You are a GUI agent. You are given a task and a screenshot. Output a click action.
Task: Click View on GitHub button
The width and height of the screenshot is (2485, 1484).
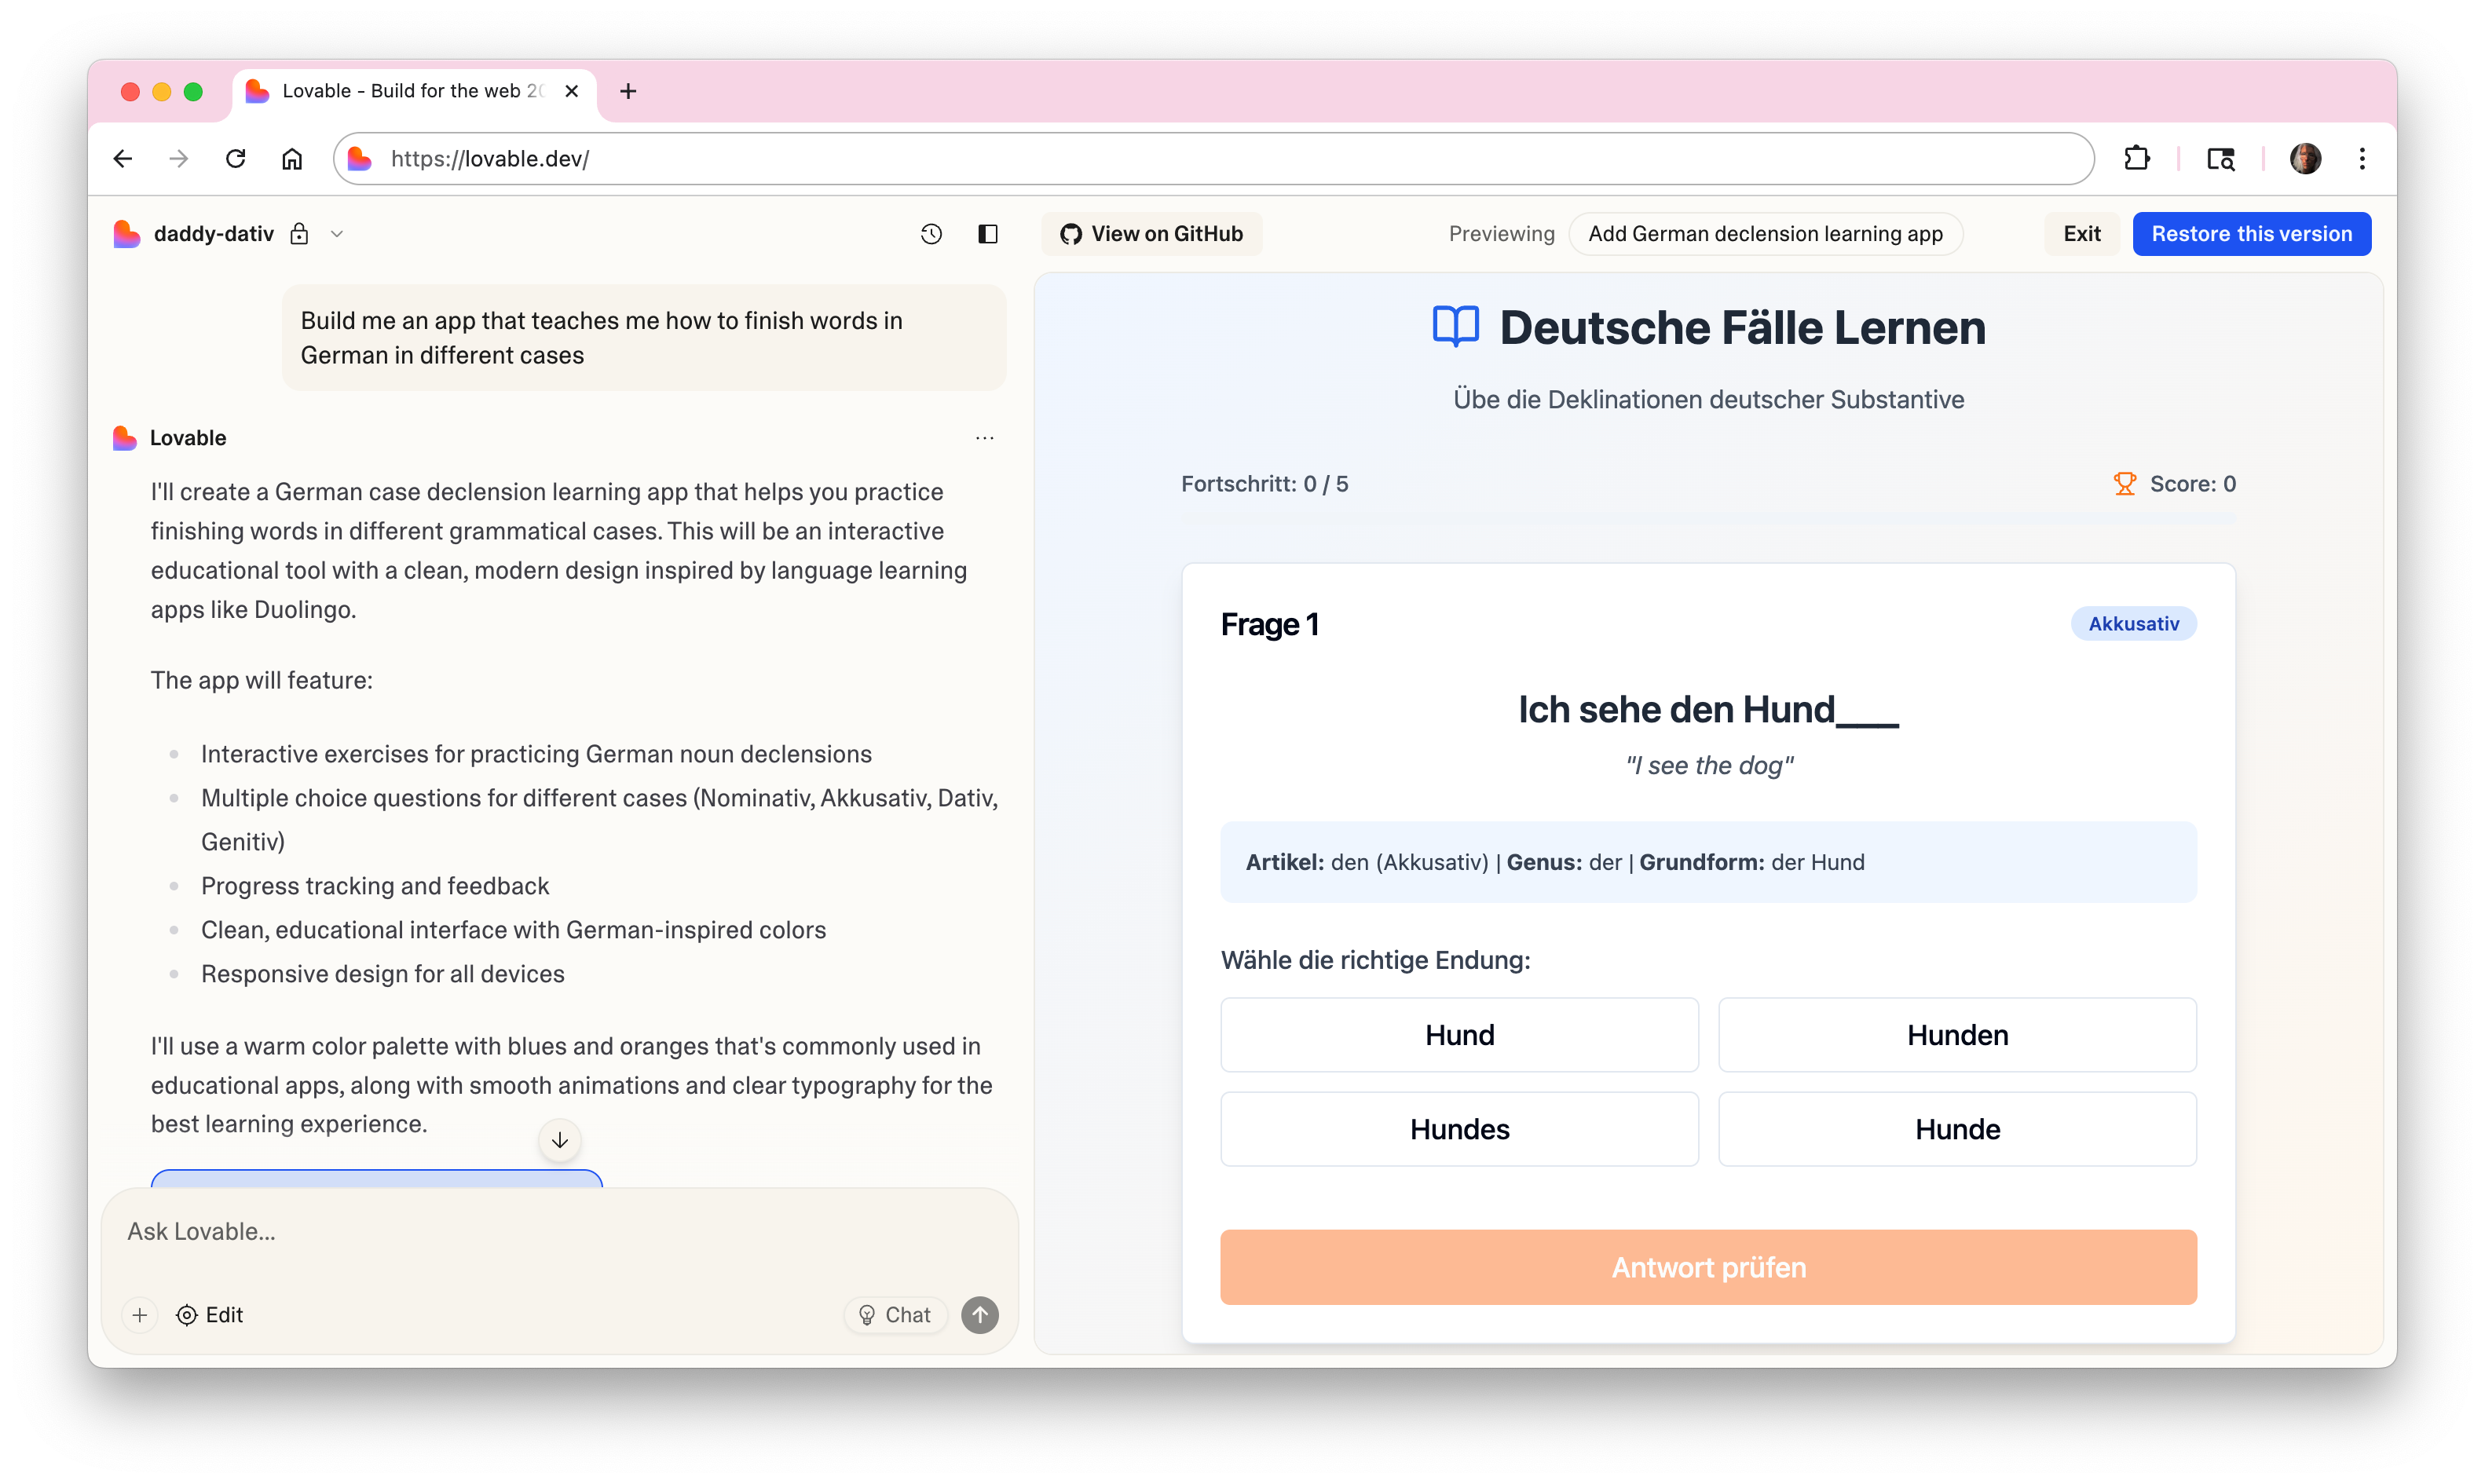[x=1151, y=234]
